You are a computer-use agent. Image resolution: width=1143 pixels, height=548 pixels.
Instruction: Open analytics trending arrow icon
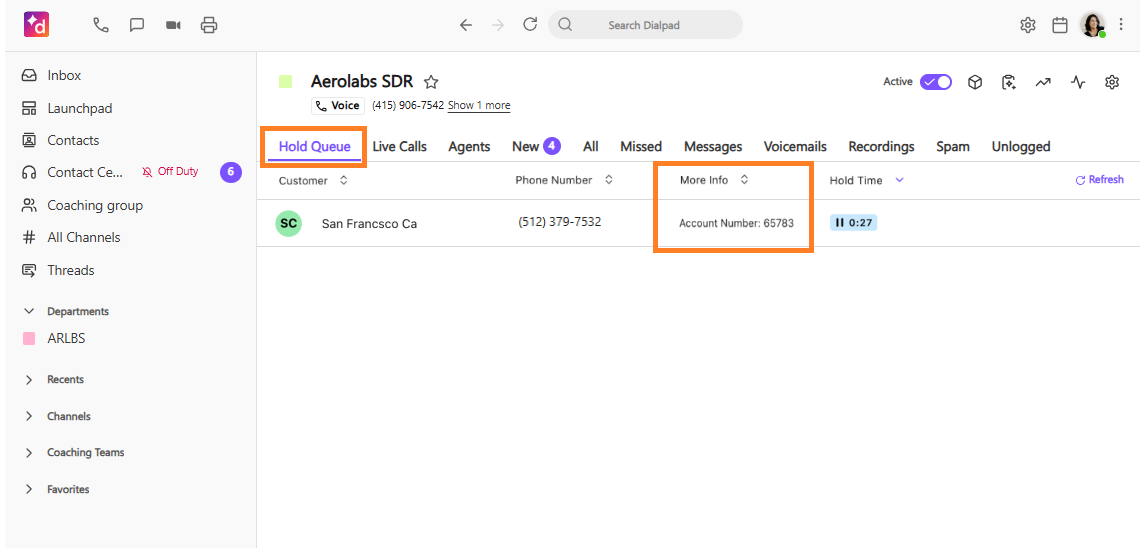click(x=1043, y=82)
